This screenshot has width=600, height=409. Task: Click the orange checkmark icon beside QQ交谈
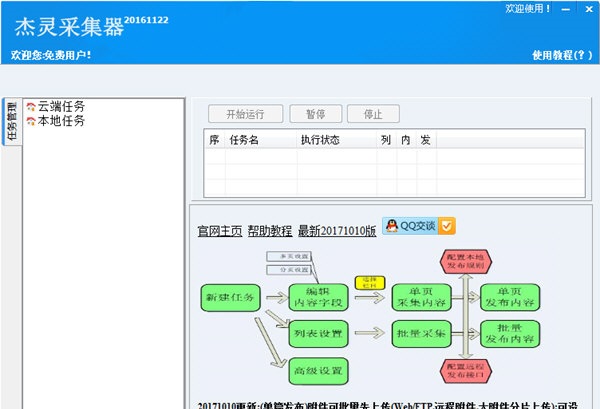[x=447, y=226]
